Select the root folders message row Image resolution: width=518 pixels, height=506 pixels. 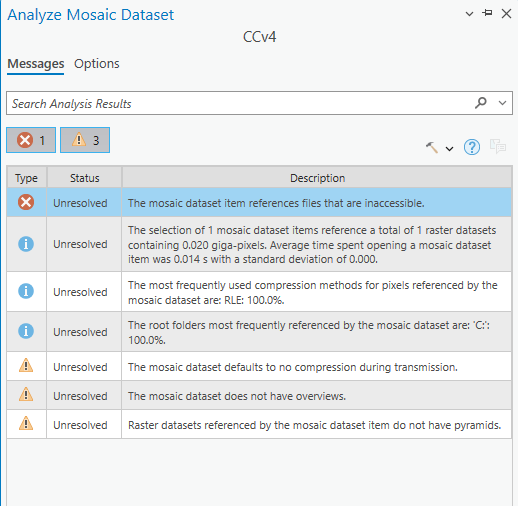(259, 332)
